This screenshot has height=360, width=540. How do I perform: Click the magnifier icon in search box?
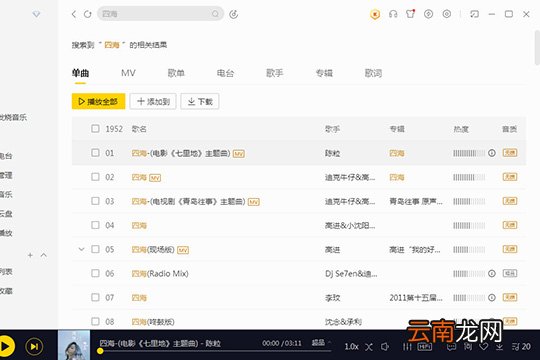pyautogui.click(x=215, y=14)
